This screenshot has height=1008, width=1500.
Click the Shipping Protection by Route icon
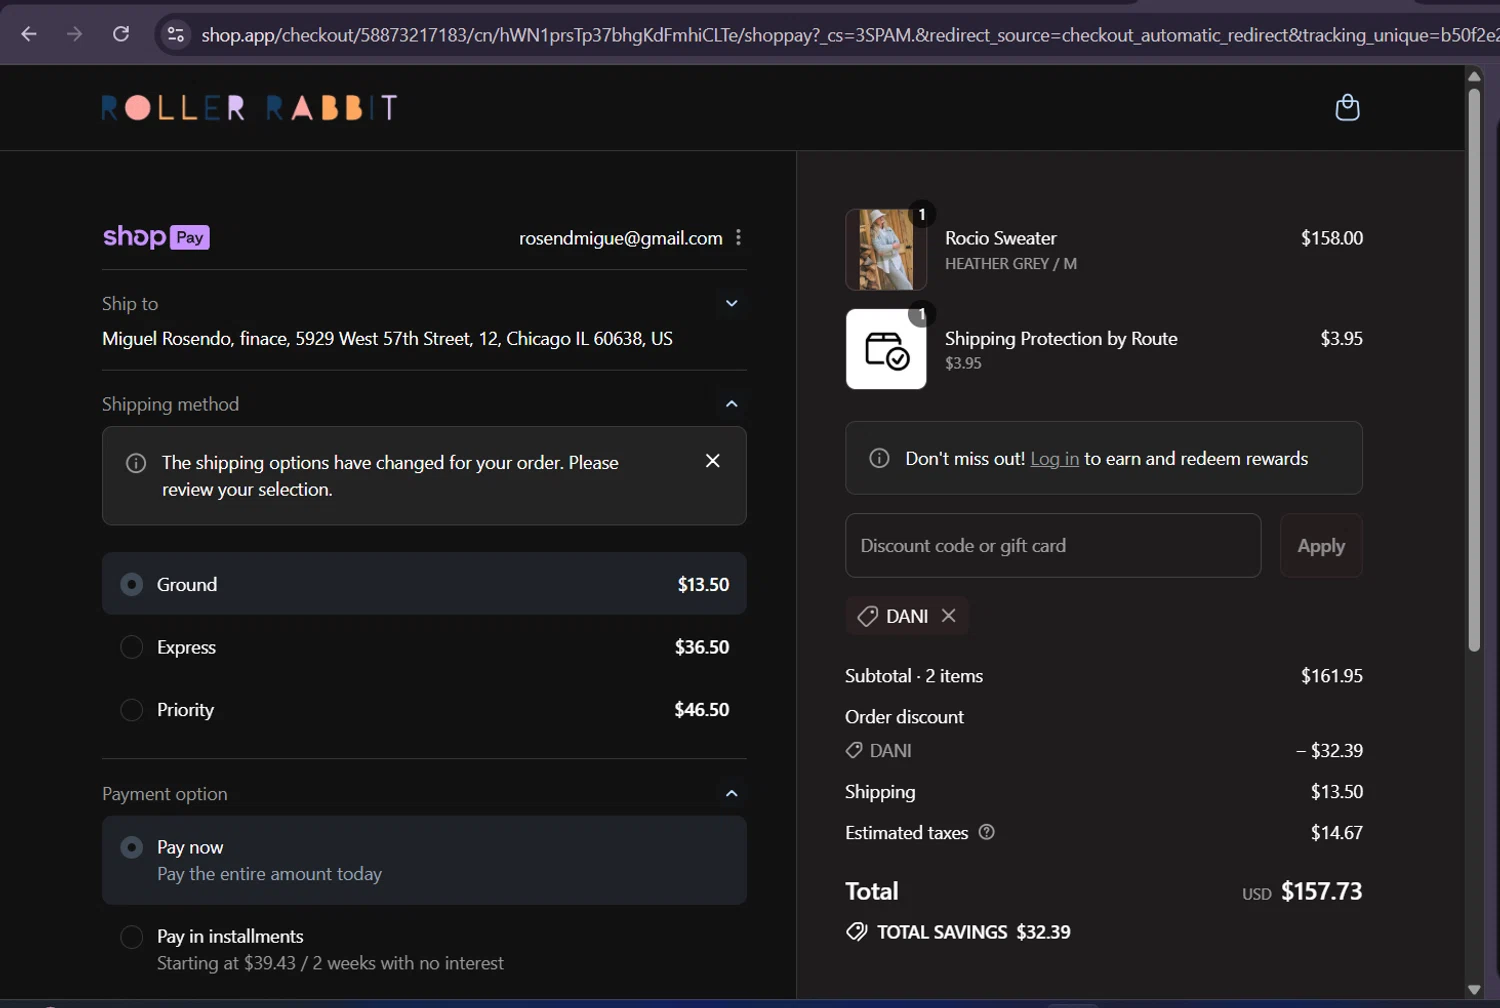[x=886, y=349]
